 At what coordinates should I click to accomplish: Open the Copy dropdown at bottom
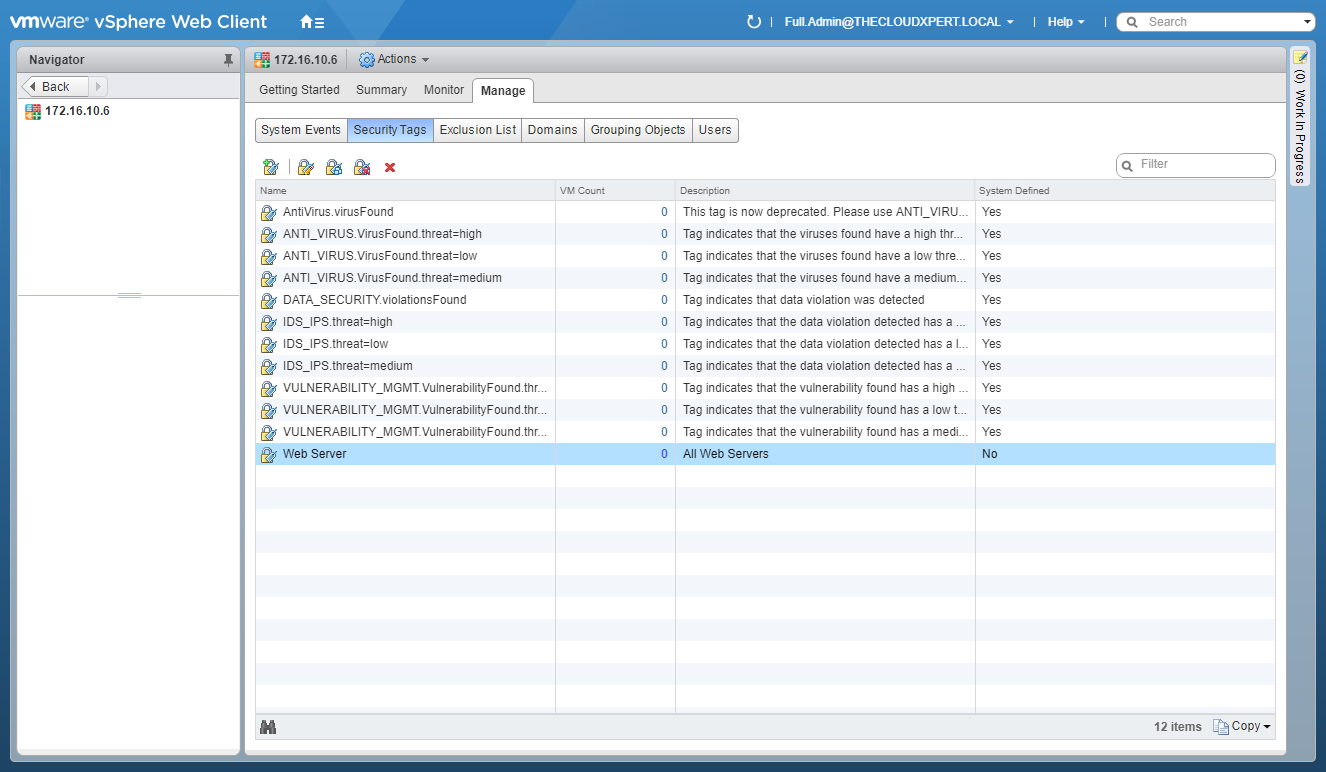click(1243, 727)
